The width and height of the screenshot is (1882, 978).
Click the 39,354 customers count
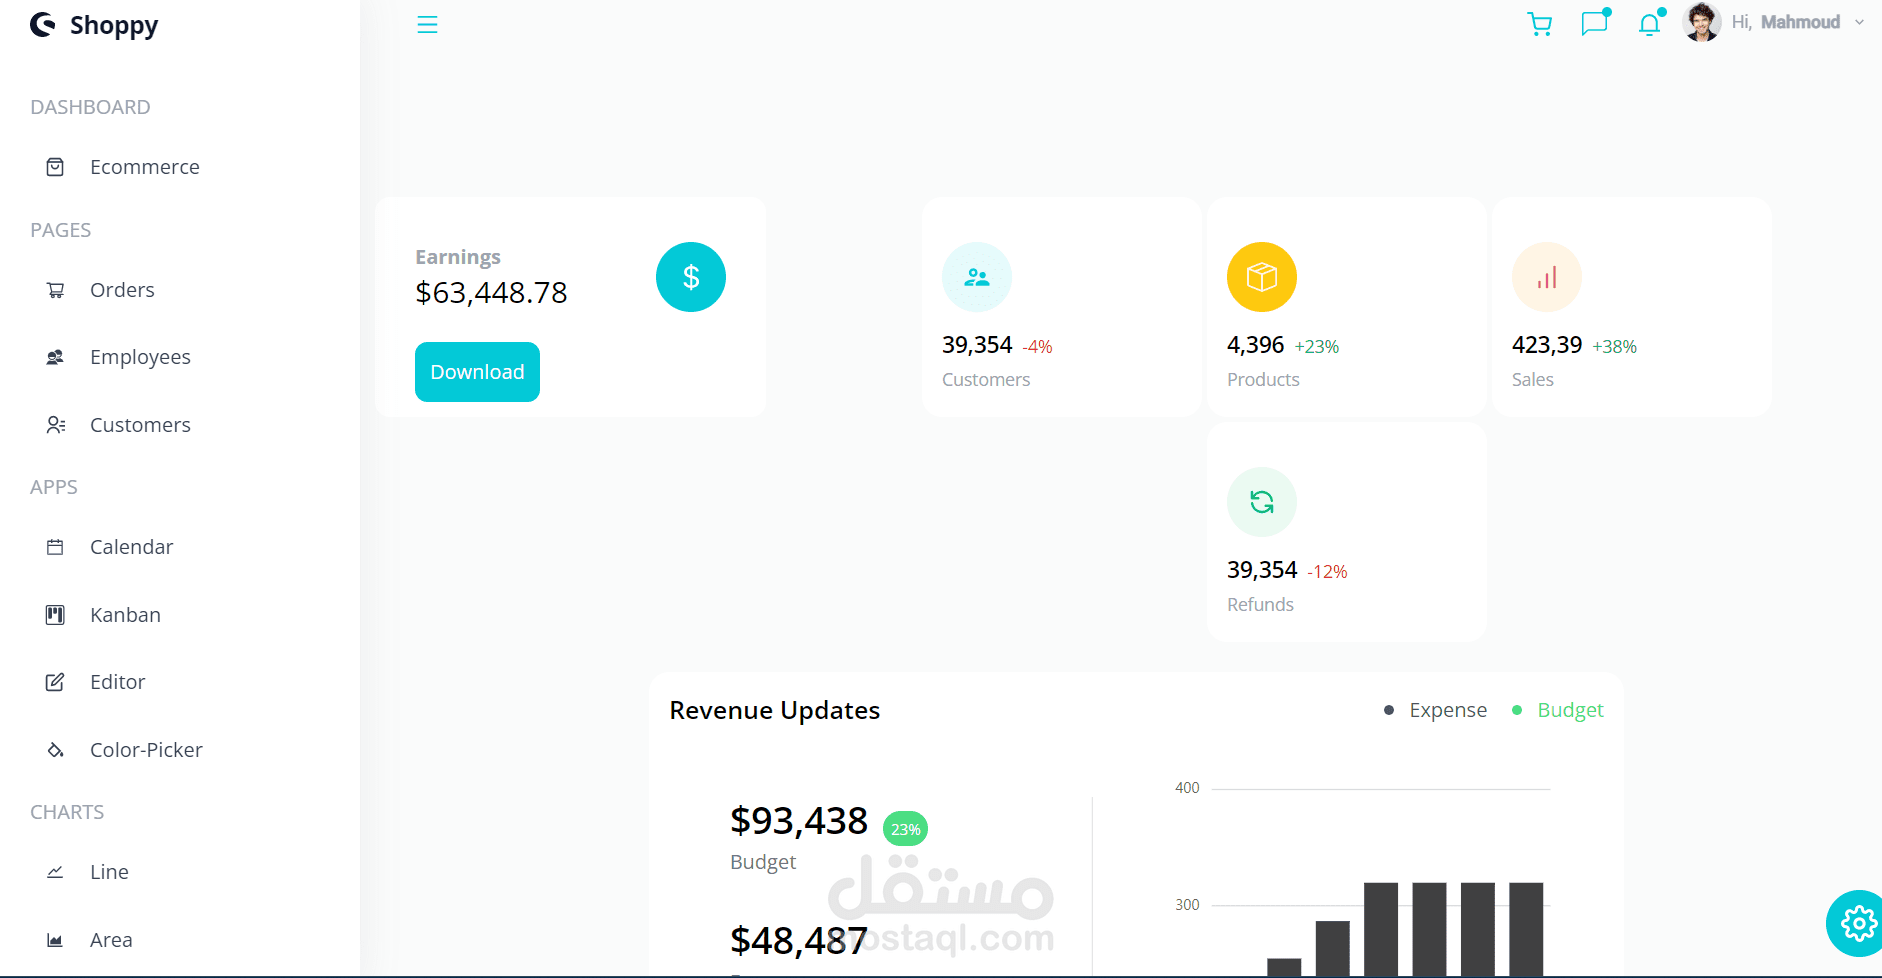coord(977,345)
